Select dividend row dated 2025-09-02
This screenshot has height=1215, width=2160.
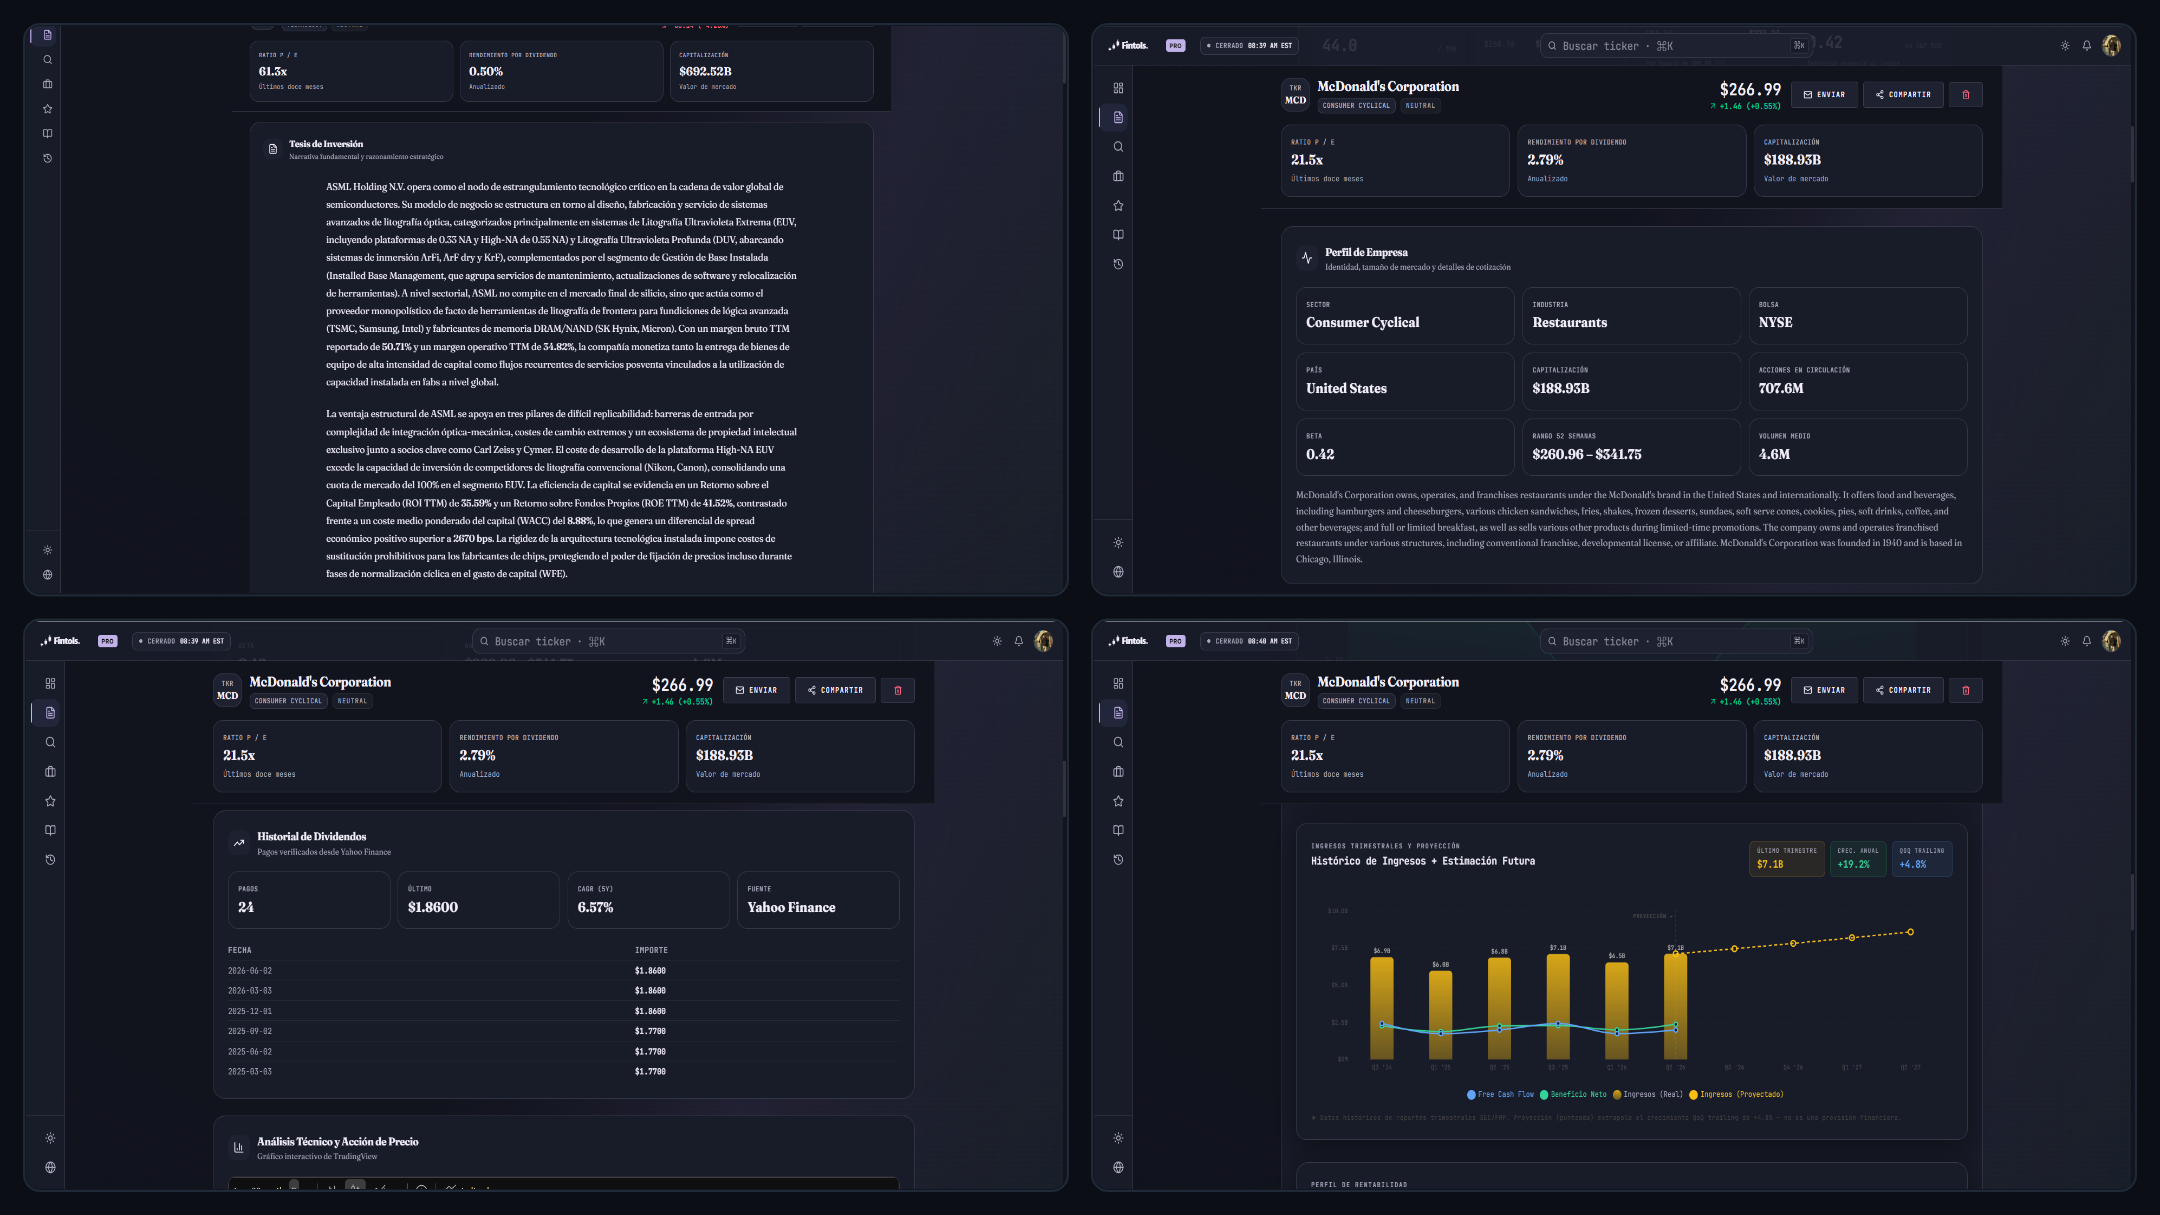(x=563, y=1031)
